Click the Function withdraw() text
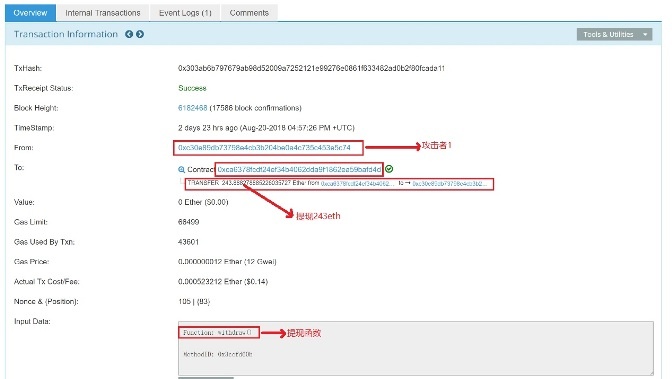The image size is (672, 379). tap(217, 333)
